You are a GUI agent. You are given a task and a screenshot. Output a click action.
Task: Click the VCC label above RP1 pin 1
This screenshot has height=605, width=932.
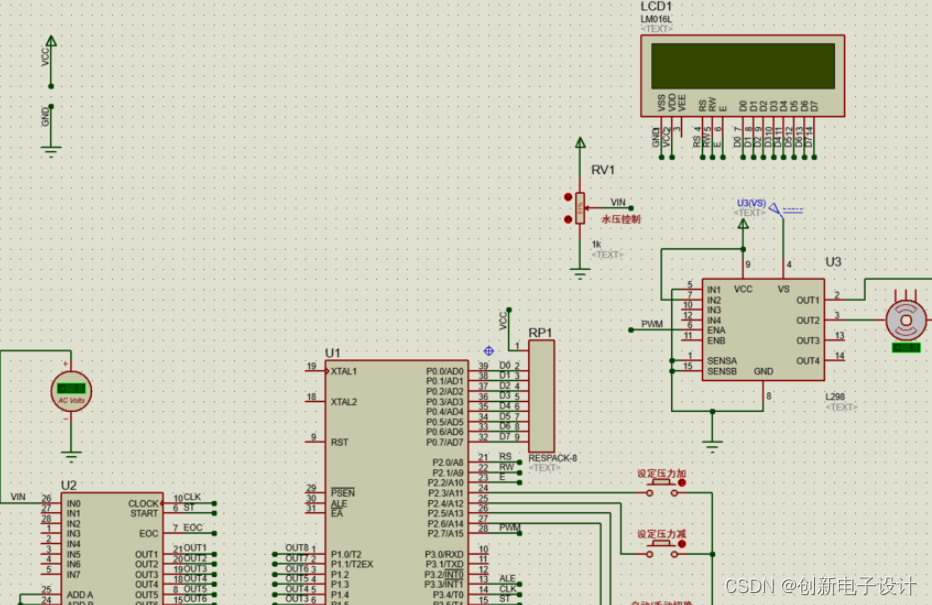point(503,321)
